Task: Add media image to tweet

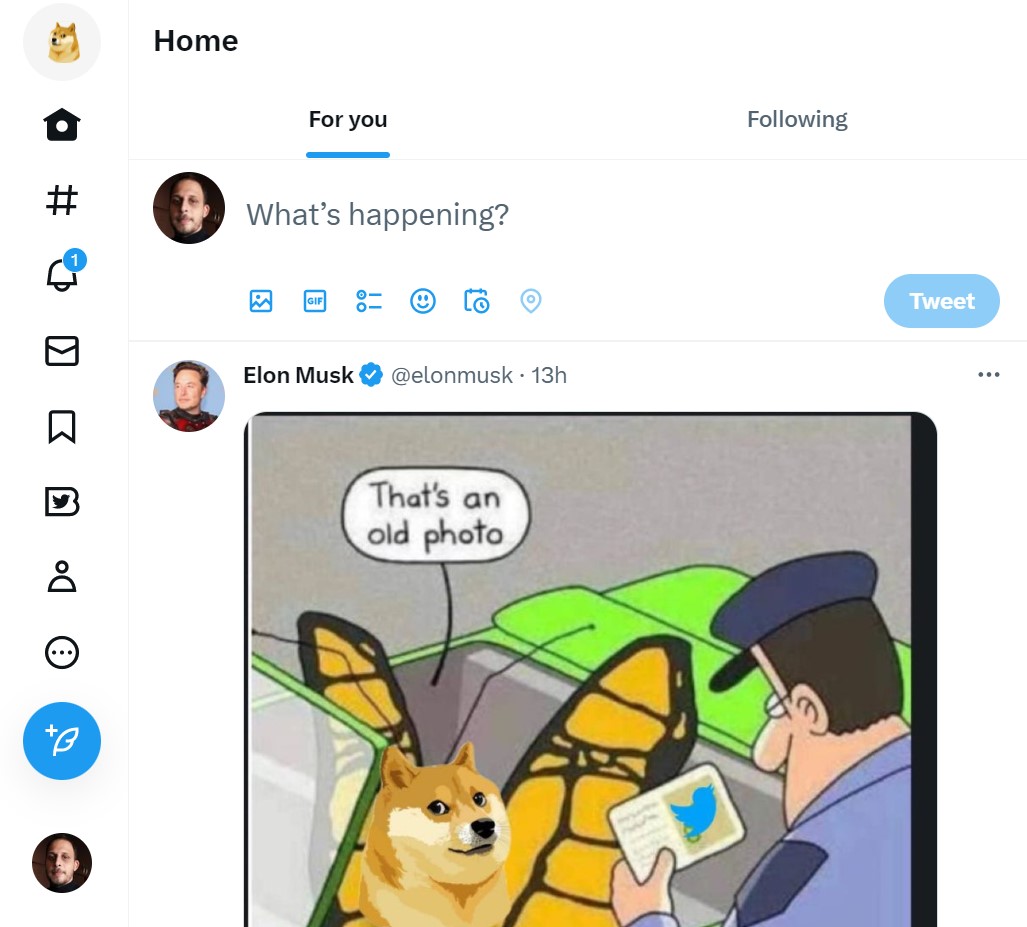Action: pos(261,301)
